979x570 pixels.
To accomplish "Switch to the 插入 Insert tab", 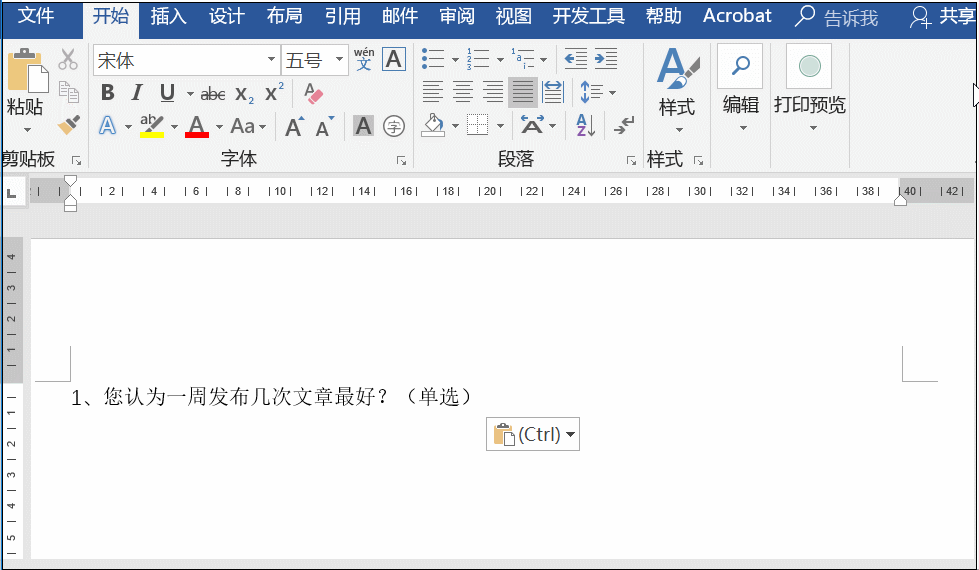I will tap(169, 16).
